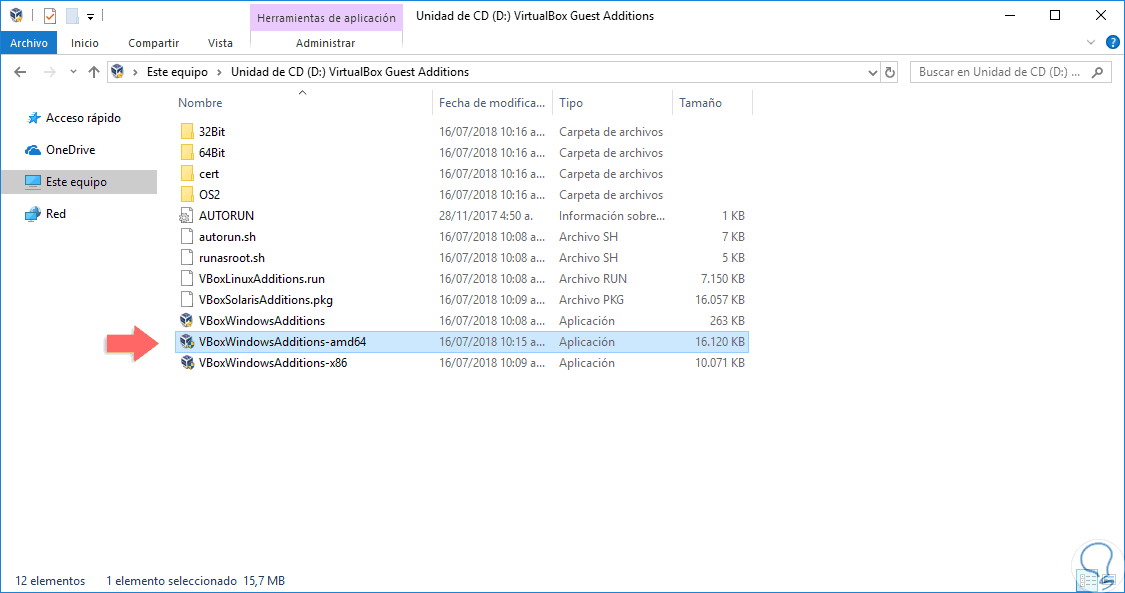The height and width of the screenshot is (593, 1125).
Task: Select the autorun.sh file icon
Action: pyautogui.click(x=187, y=237)
